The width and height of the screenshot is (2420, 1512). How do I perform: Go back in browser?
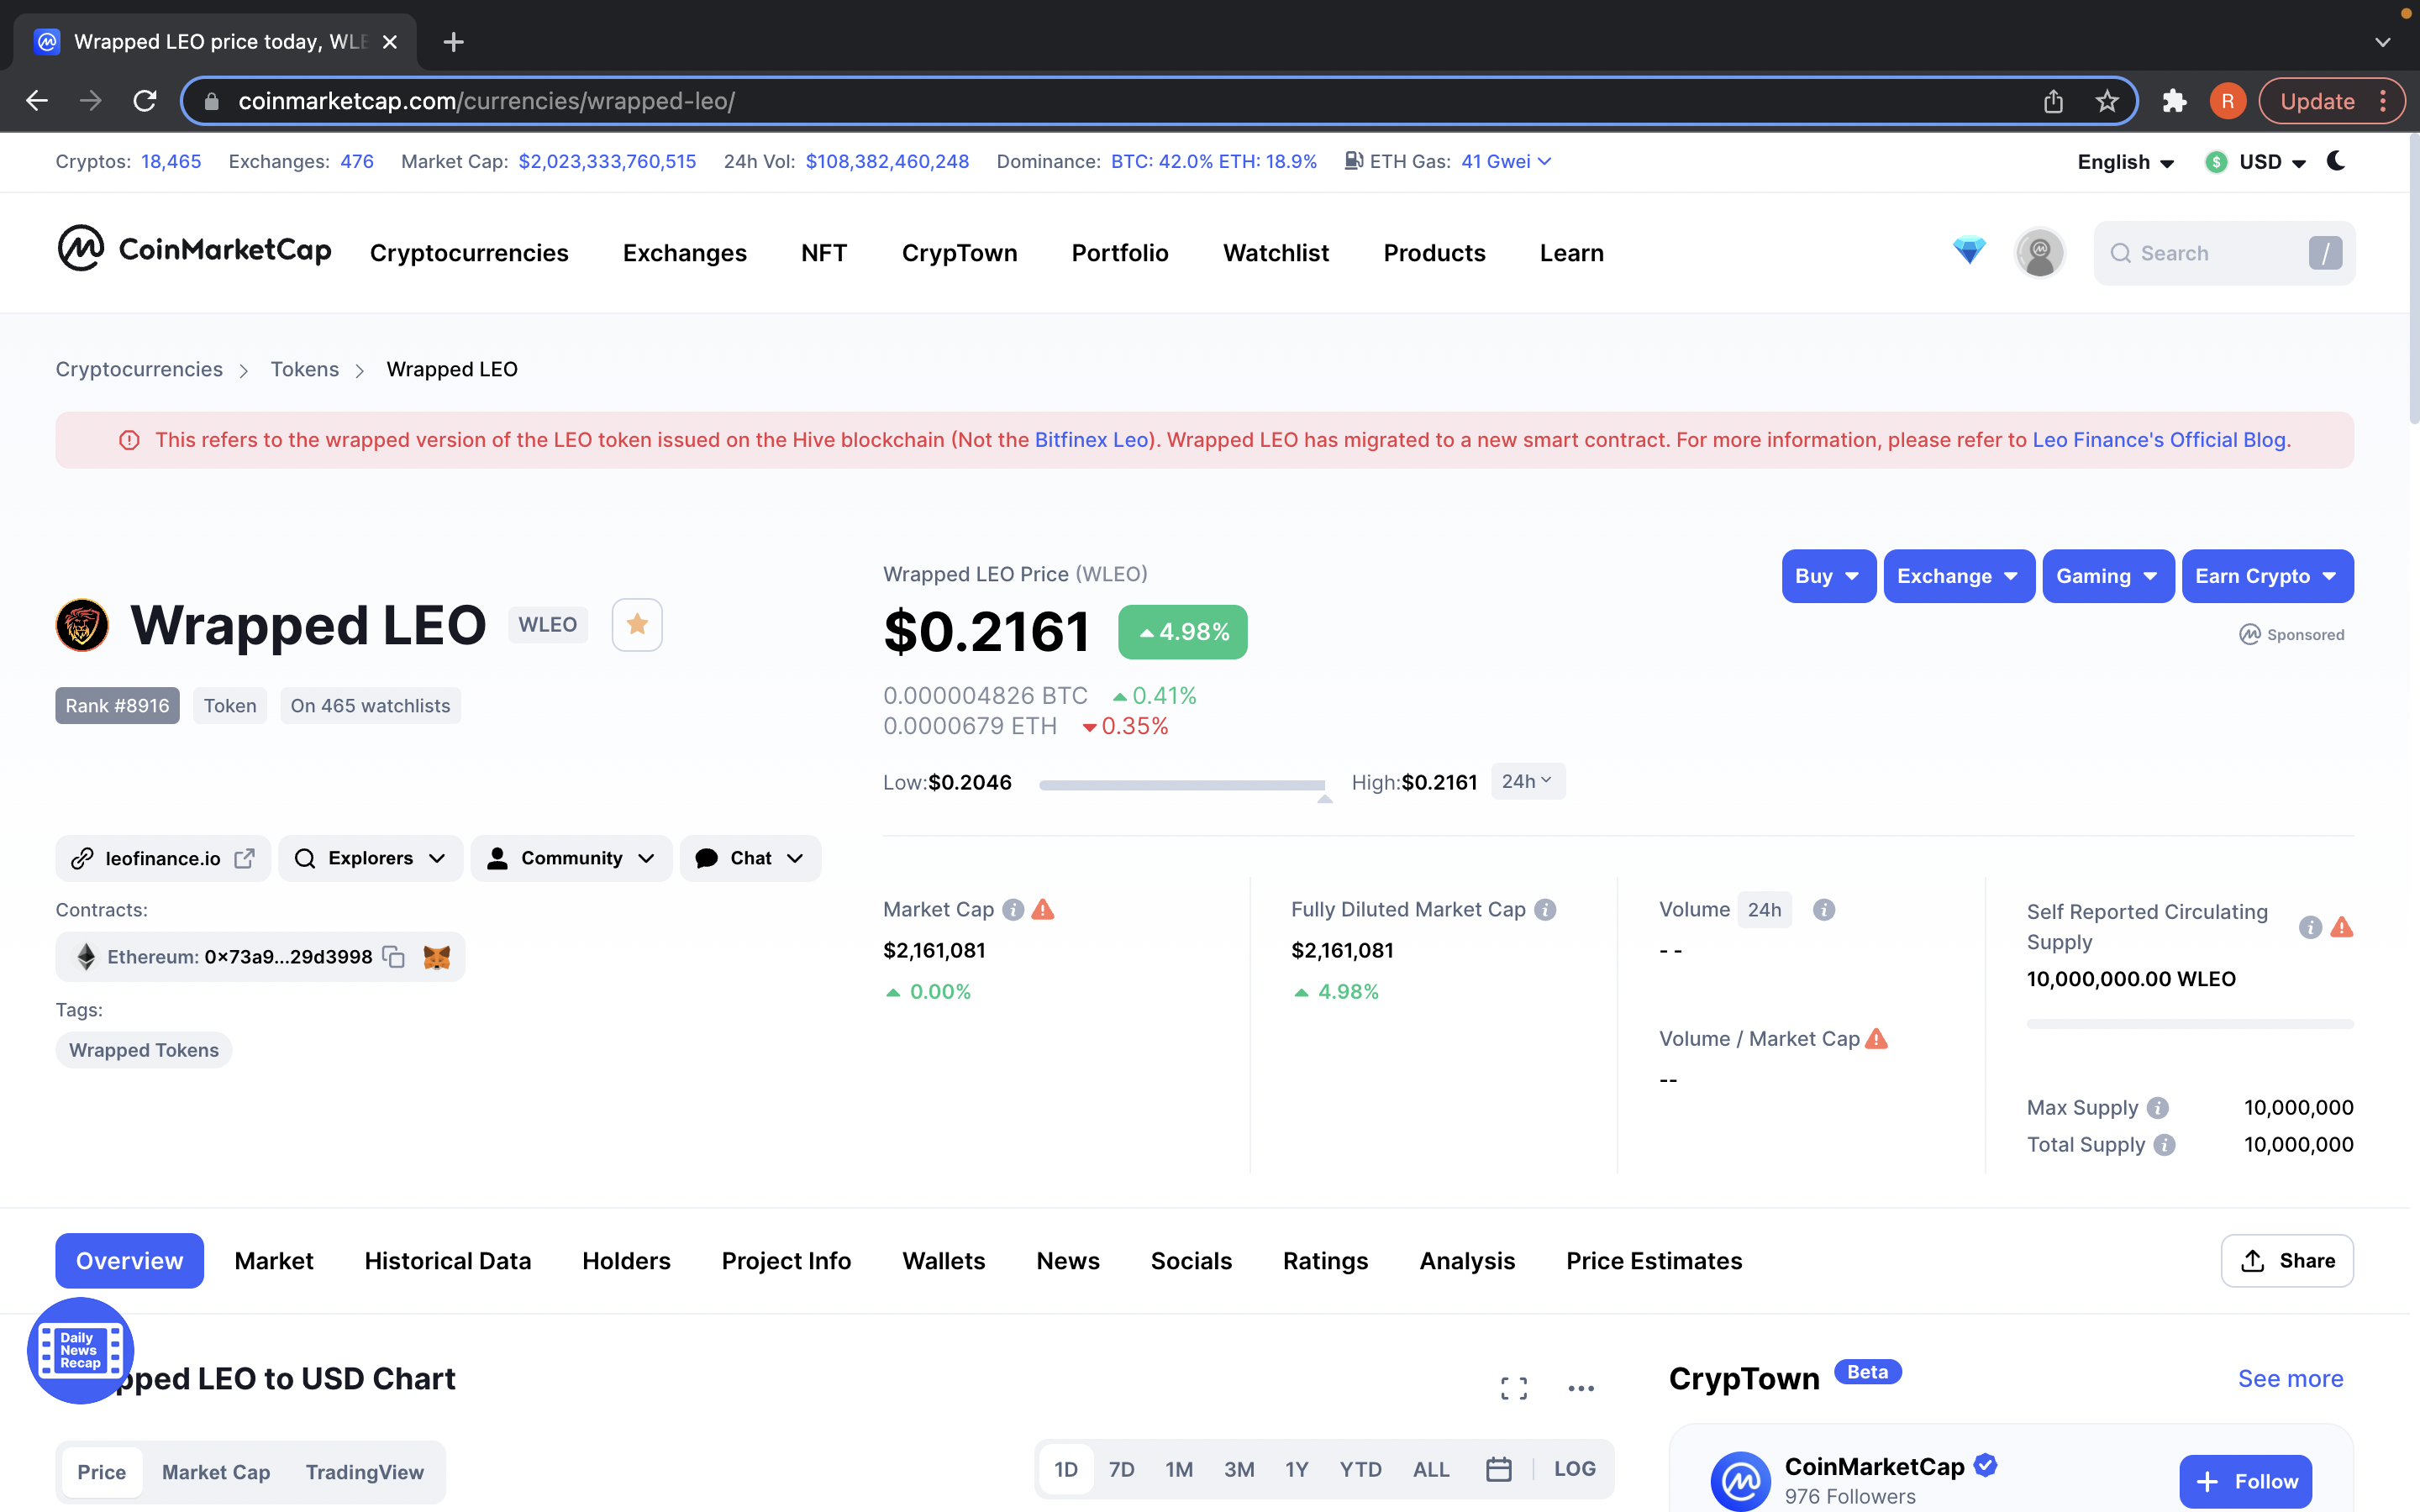click(37, 101)
